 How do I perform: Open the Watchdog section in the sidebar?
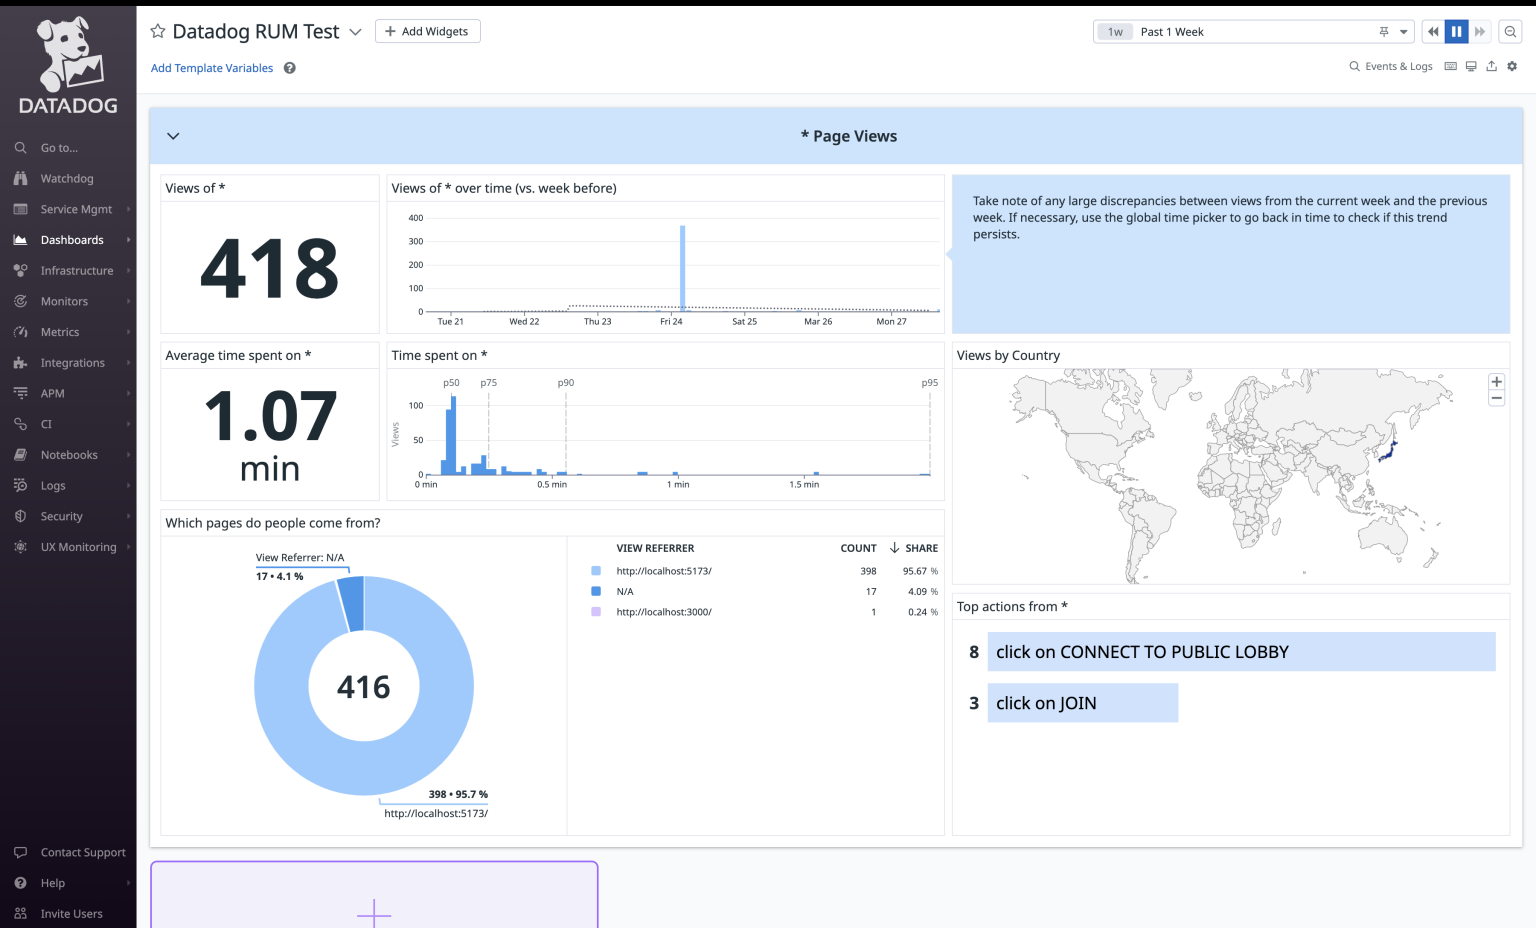click(x=68, y=178)
